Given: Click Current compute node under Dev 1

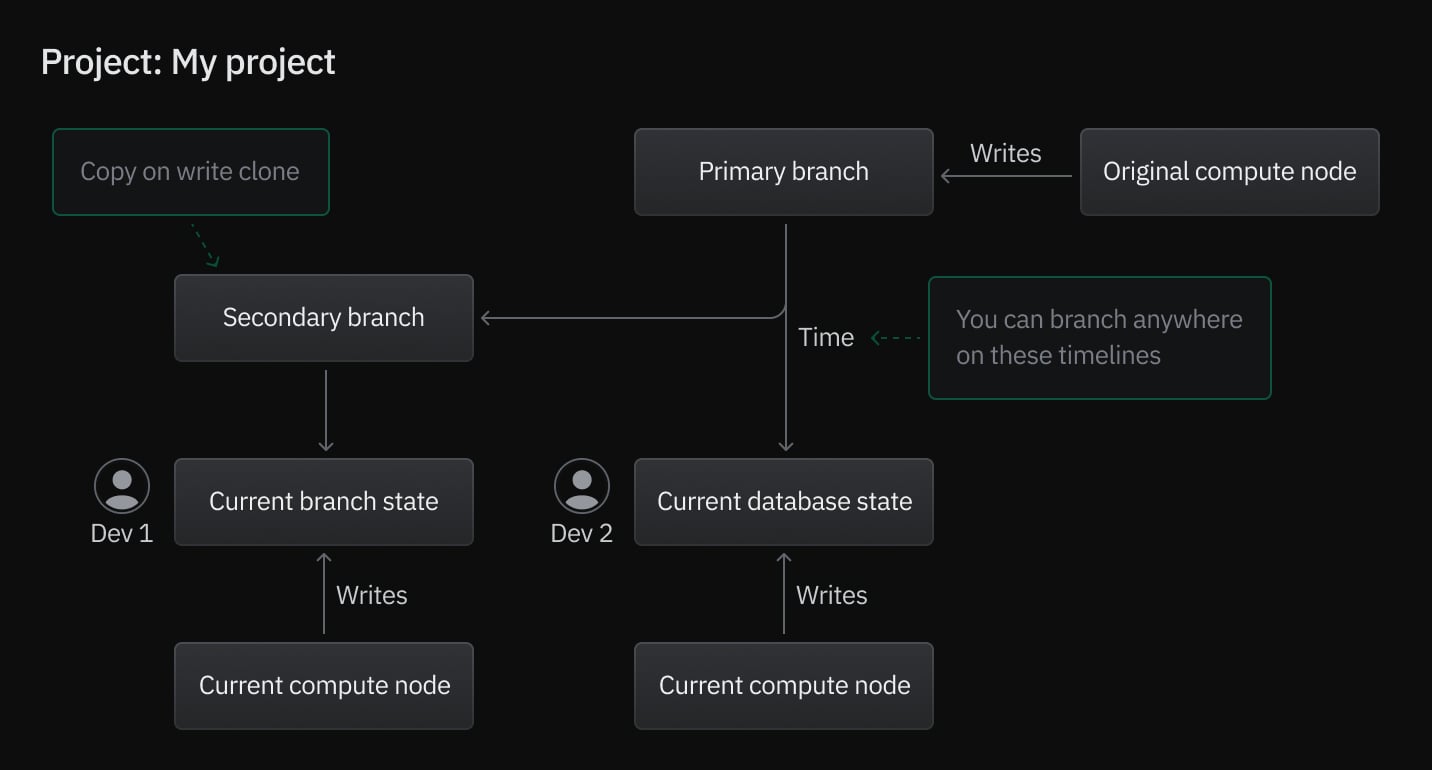Looking at the screenshot, I should tap(323, 686).
